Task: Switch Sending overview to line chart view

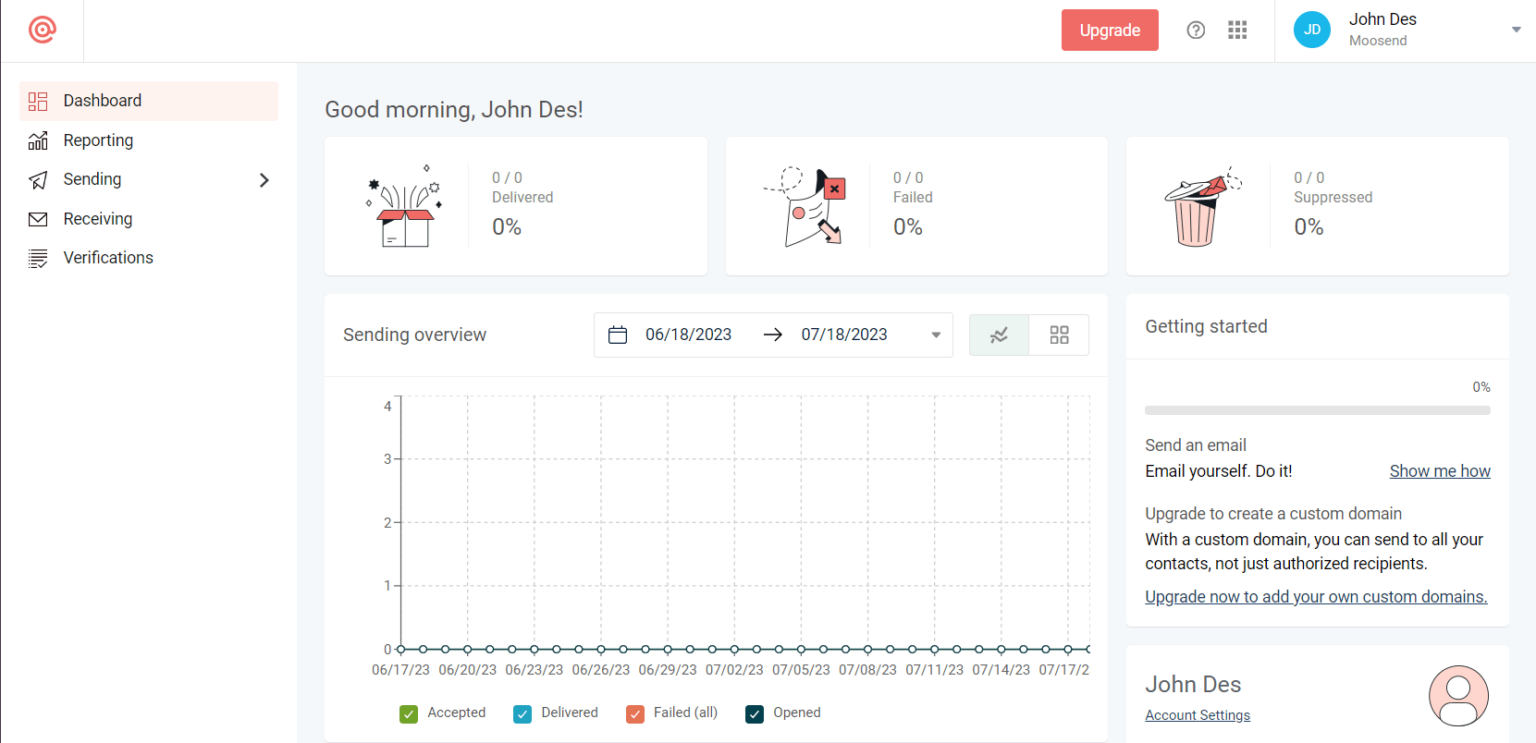Action: pos(998,335)
